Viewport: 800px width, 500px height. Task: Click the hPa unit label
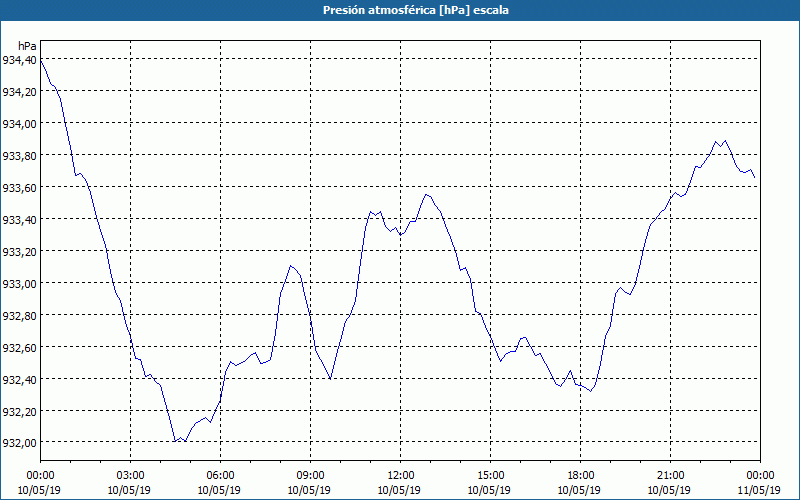pyautogui.click(x=27, y=46)
